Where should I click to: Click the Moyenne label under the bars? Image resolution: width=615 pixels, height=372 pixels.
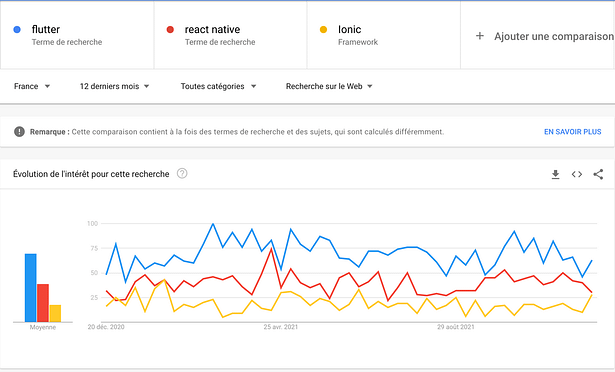click(x=43, y=327)
